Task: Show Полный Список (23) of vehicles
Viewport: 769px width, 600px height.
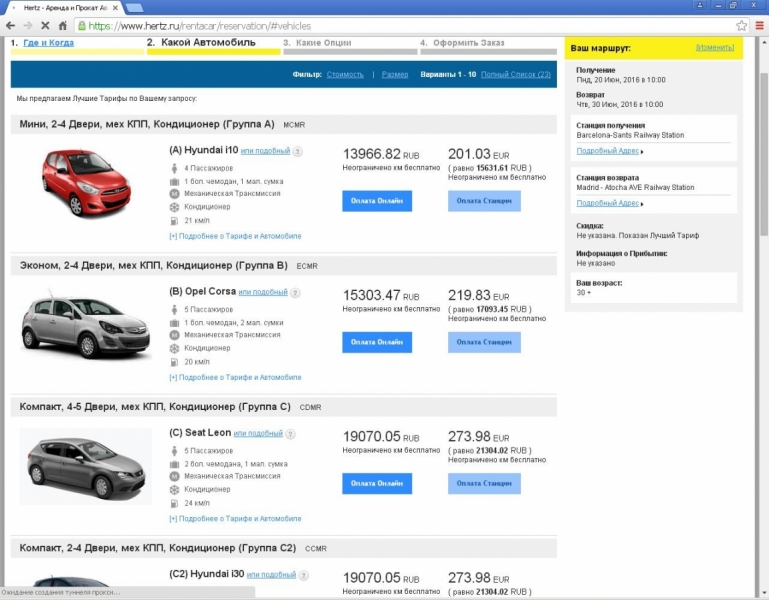Action: click(516, 75)
